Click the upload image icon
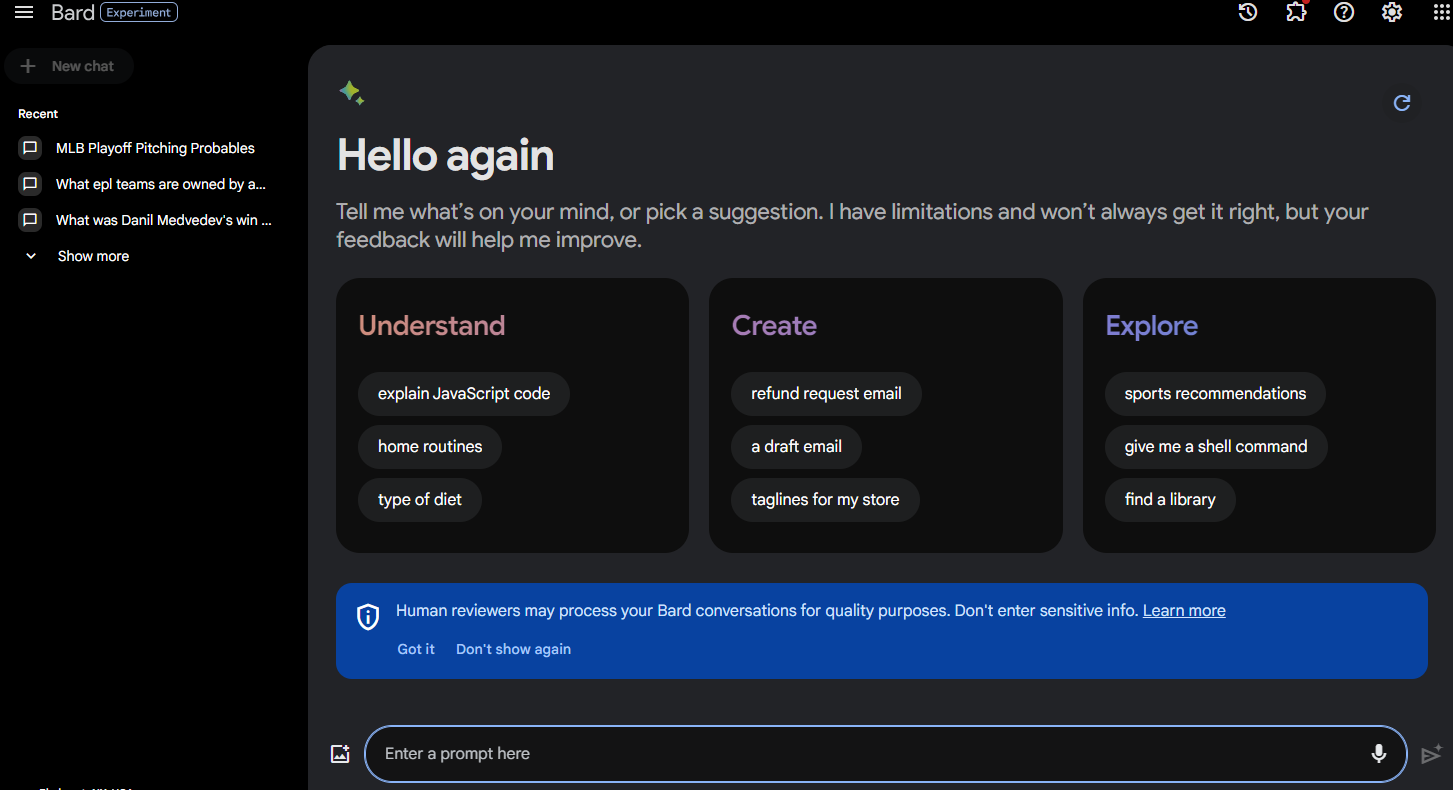1453x790 pixels. 340,754
